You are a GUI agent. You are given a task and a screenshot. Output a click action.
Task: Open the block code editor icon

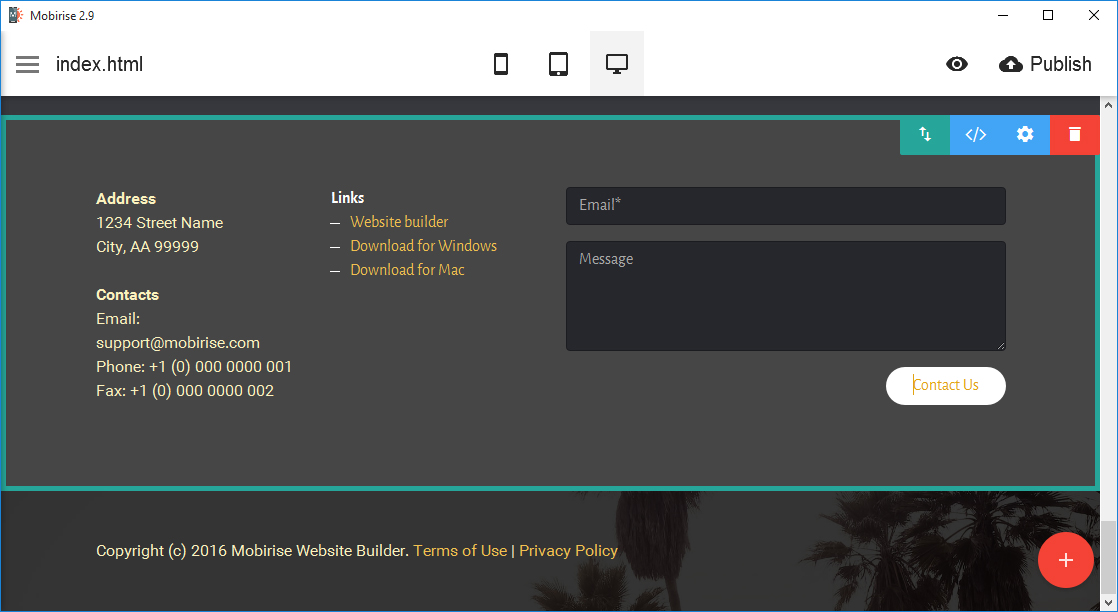point(975,134)
